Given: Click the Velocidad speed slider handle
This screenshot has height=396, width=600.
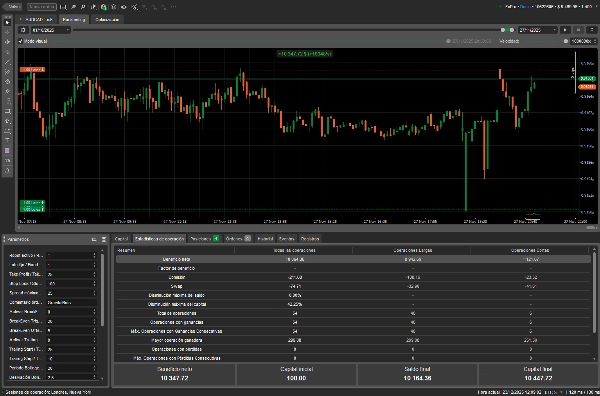Looking at the screenshot, I should point(566,41).
